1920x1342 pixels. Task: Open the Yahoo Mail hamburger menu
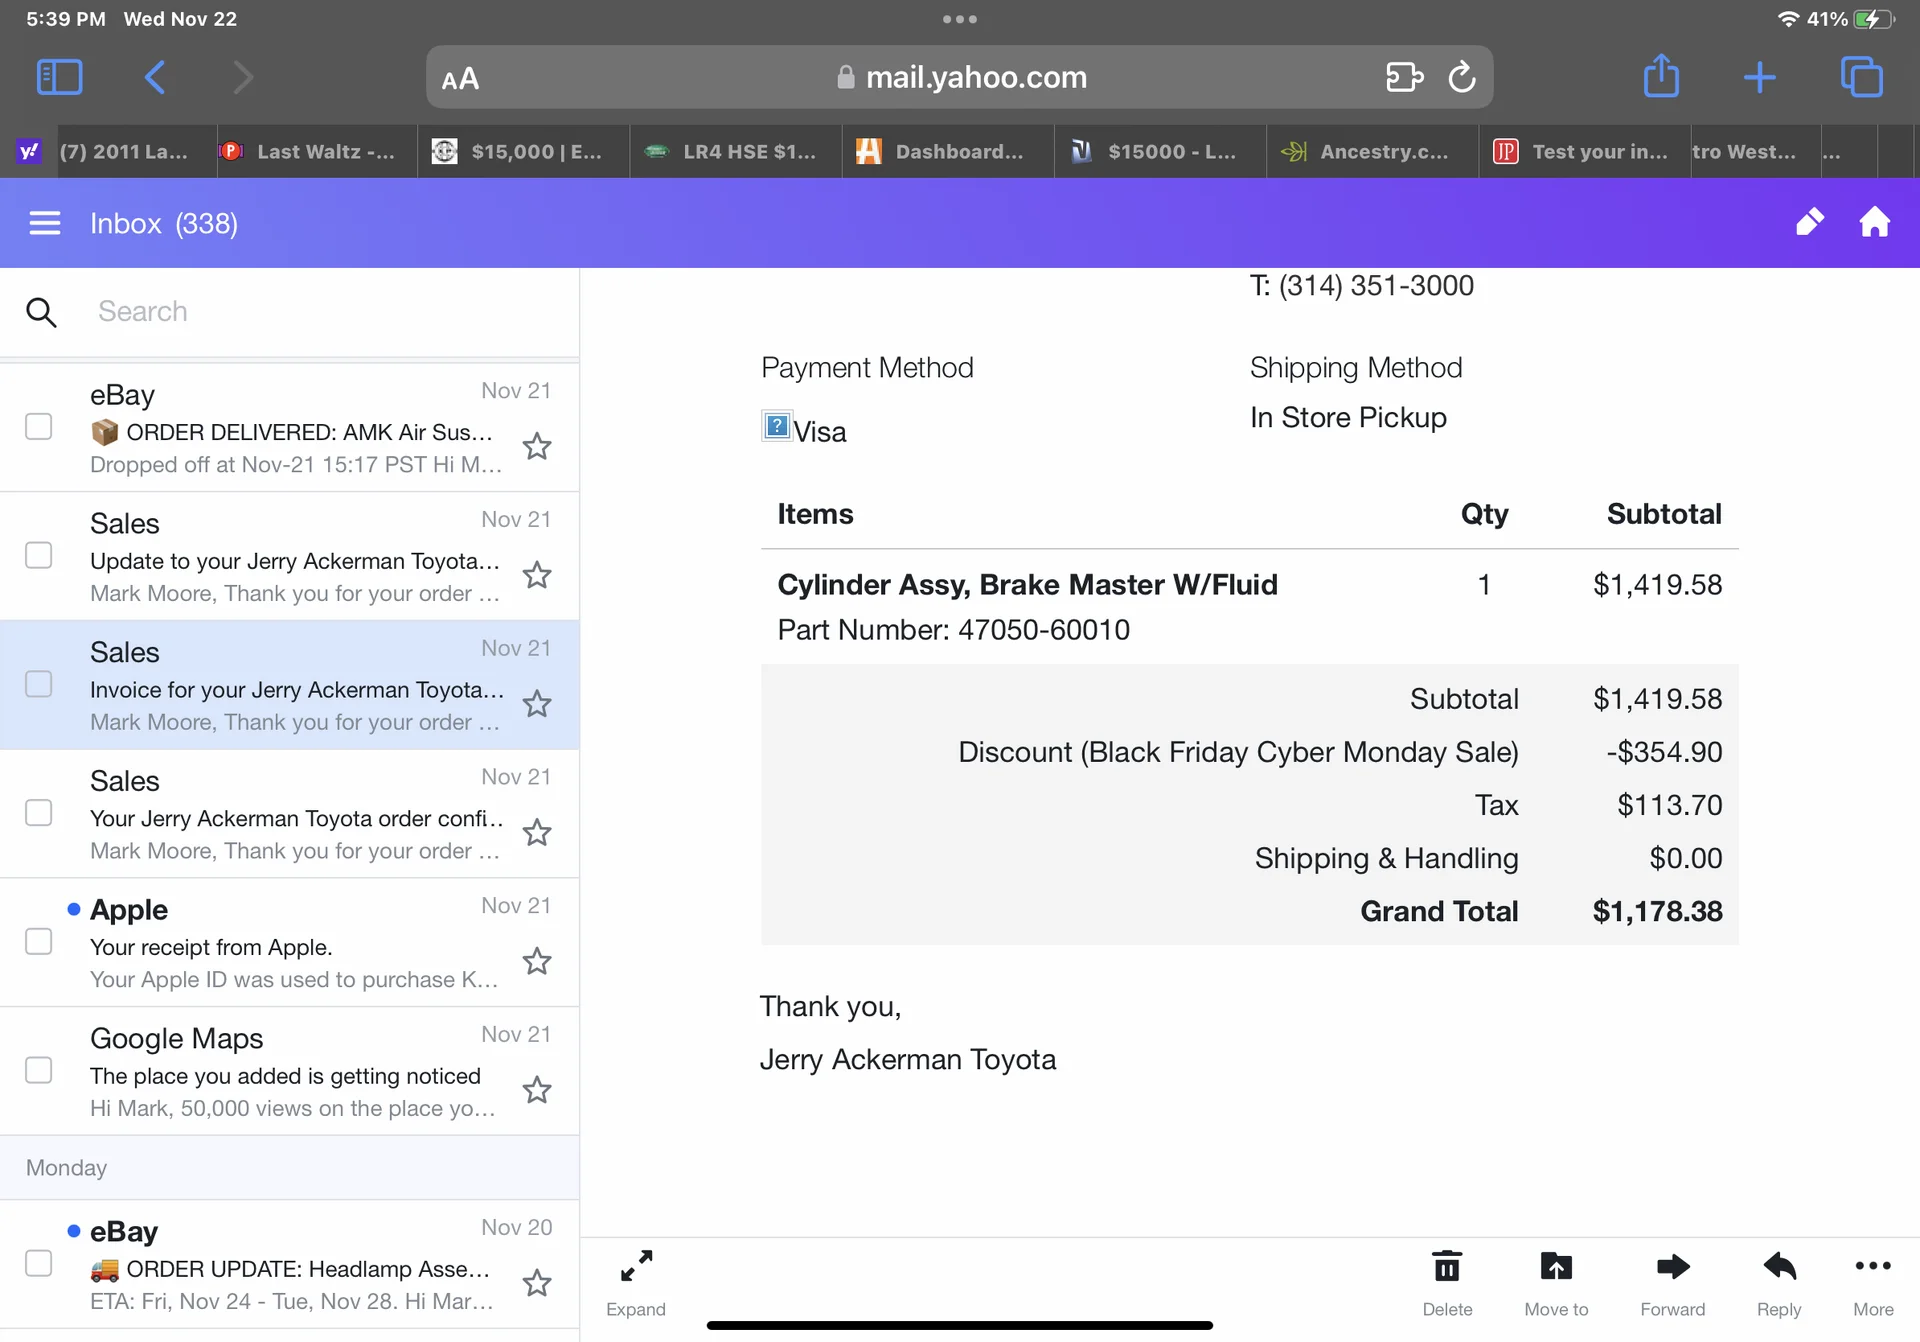pyautogui.click(x=45, y=223)
